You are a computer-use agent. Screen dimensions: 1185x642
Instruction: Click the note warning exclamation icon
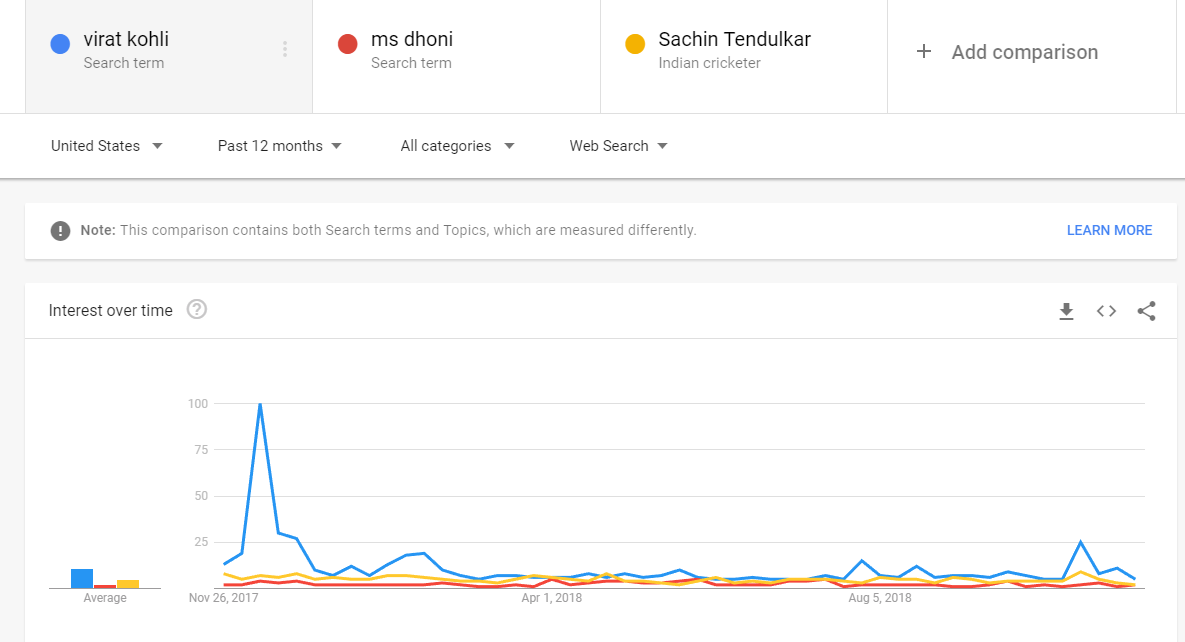click(x=60, y=231)
